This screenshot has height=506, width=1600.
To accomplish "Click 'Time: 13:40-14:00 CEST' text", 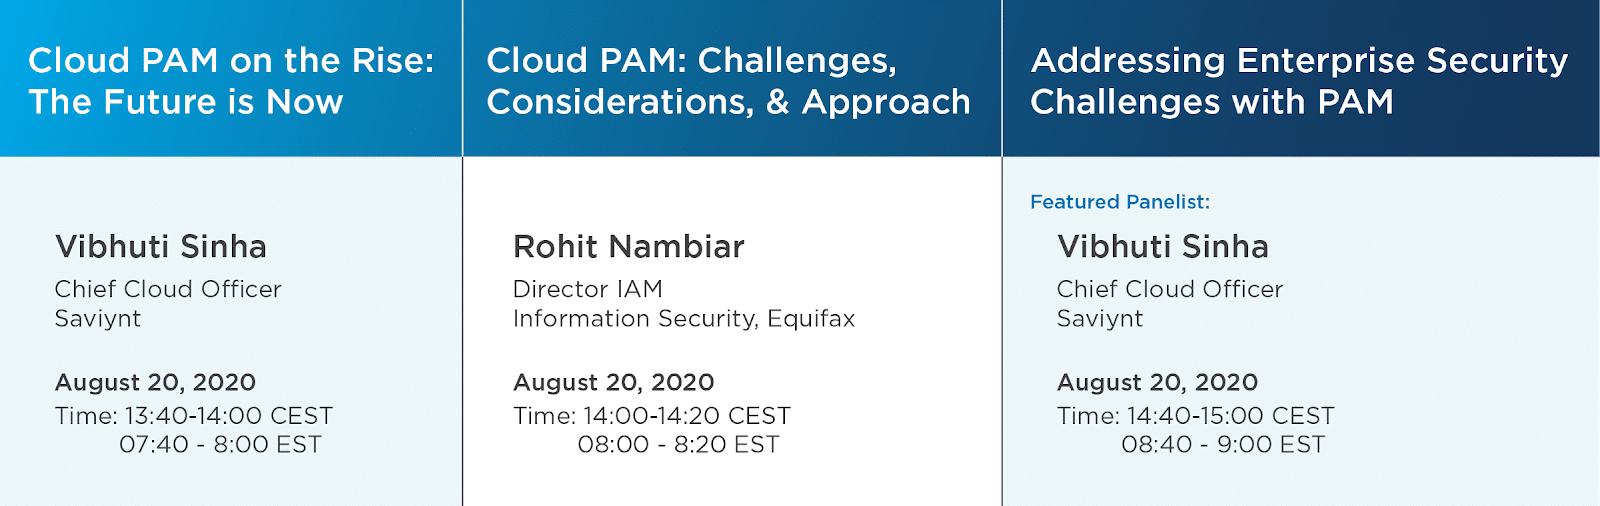I will click(194, 416).
